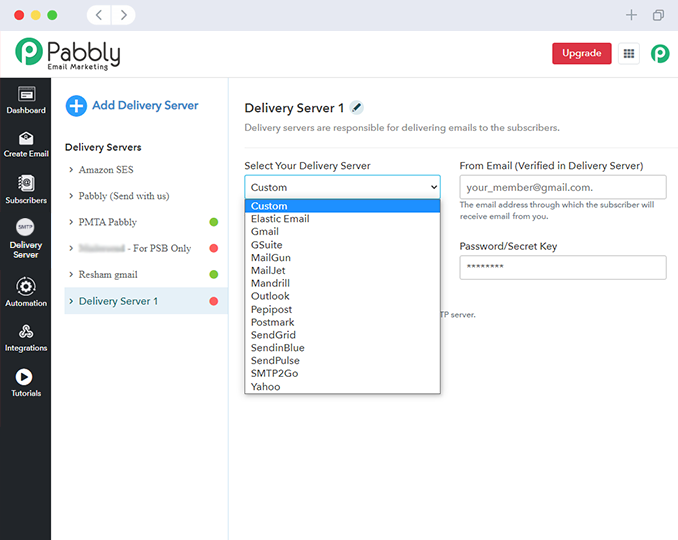The image size is (678, 540).
Task: Click the green Pabbly profile icon
Action: pos(660,54)
